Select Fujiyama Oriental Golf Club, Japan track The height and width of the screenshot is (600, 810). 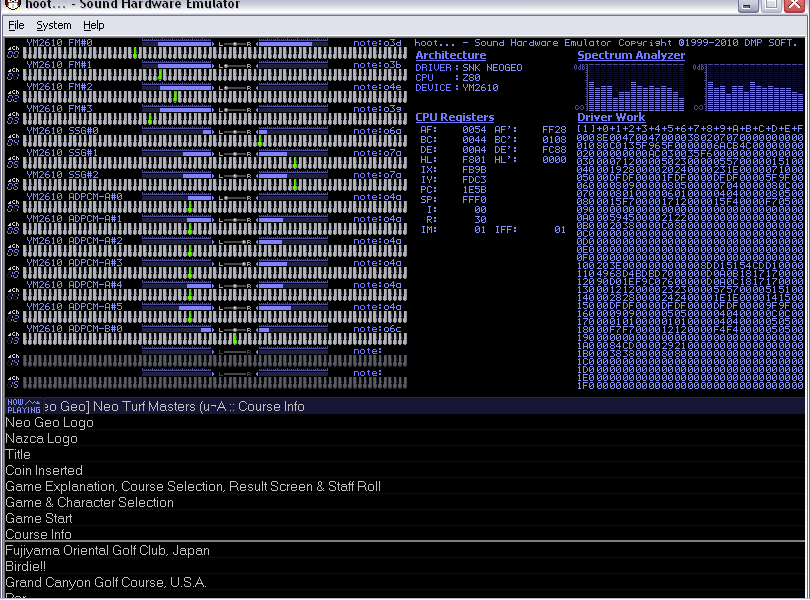(x=107, y=550)
